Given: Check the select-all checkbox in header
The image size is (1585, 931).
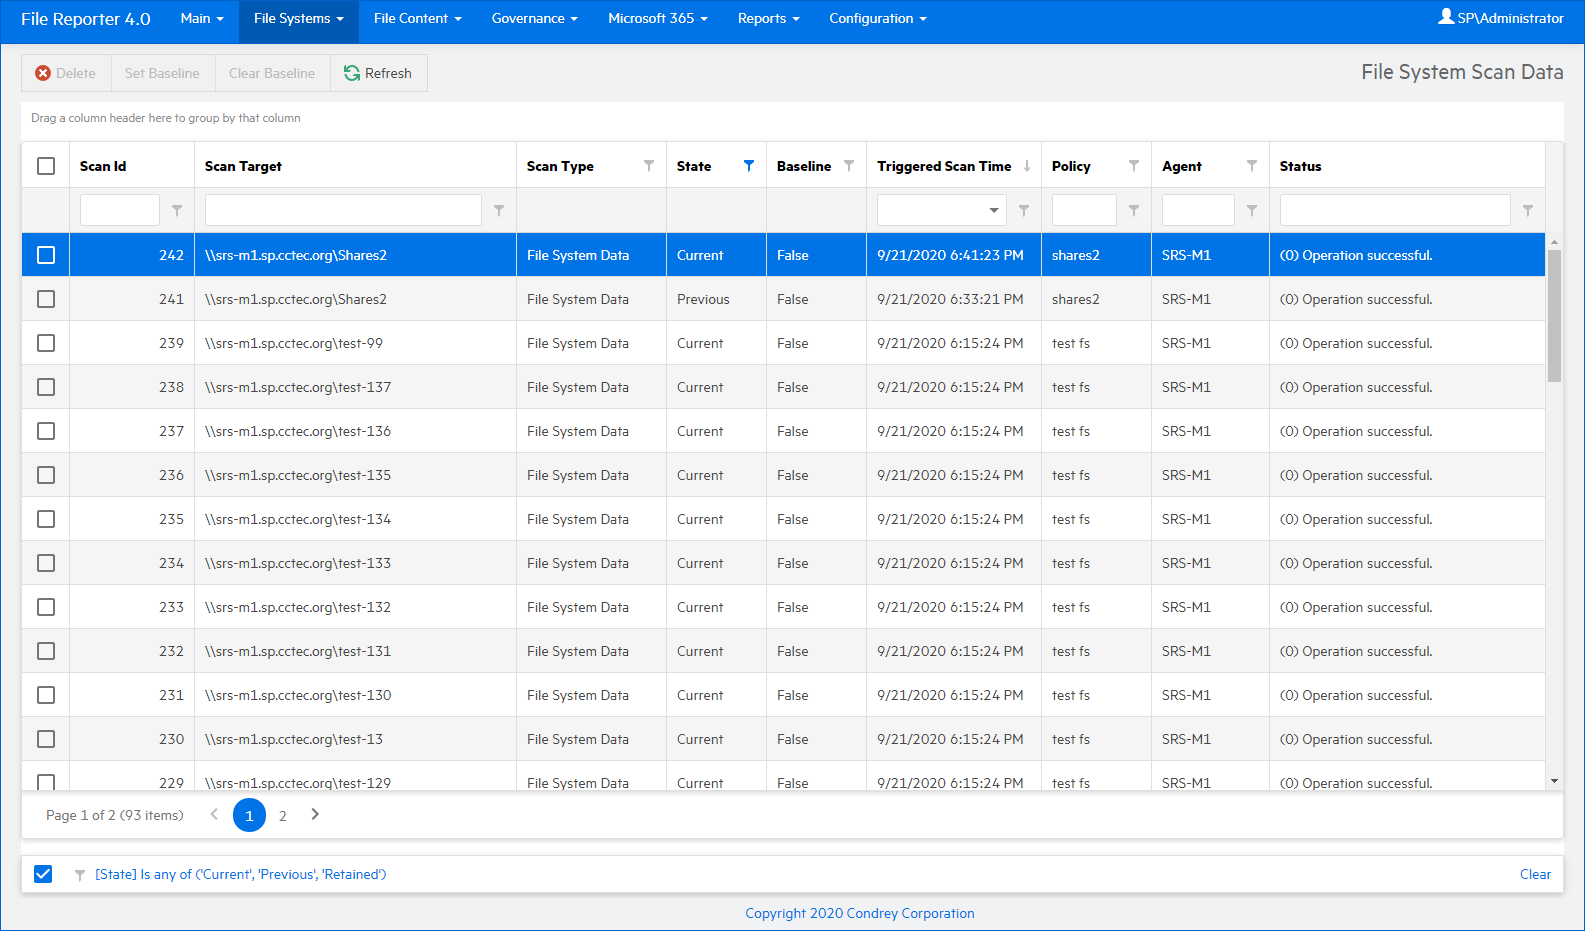Looking at the screenshot, I should (x=46, y=166).
